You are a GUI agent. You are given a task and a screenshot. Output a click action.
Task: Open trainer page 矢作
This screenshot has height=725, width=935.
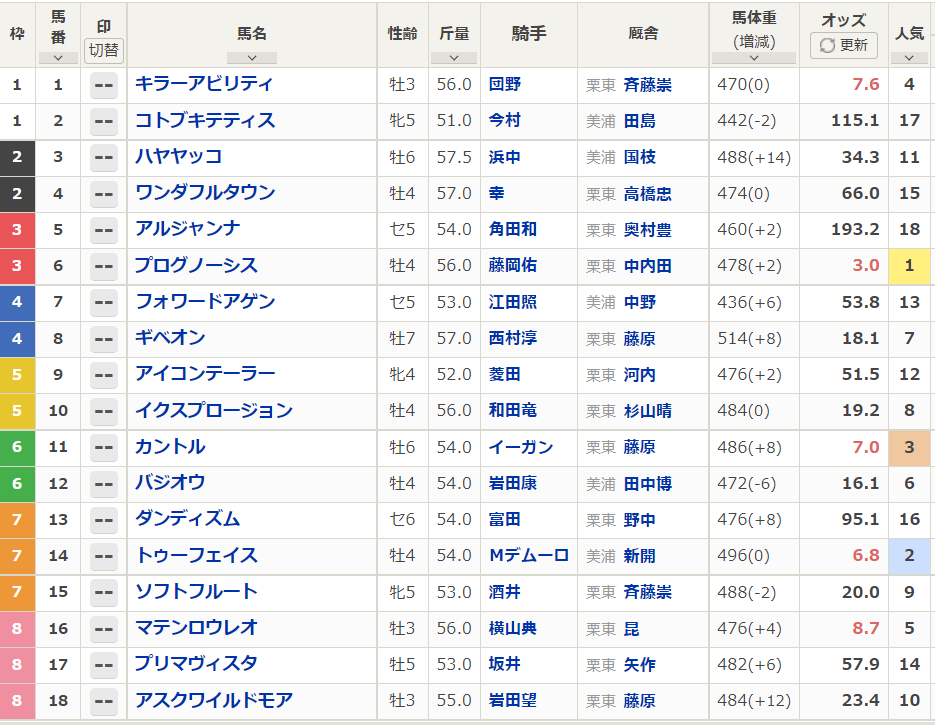click(x=640, y=665)
